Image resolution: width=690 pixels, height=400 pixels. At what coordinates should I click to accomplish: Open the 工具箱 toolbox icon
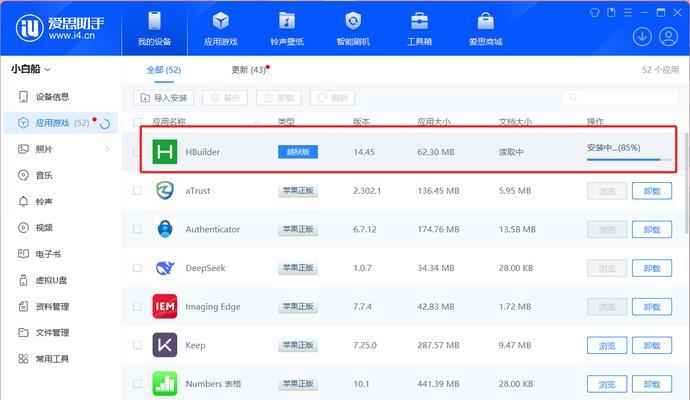[419, 21]
